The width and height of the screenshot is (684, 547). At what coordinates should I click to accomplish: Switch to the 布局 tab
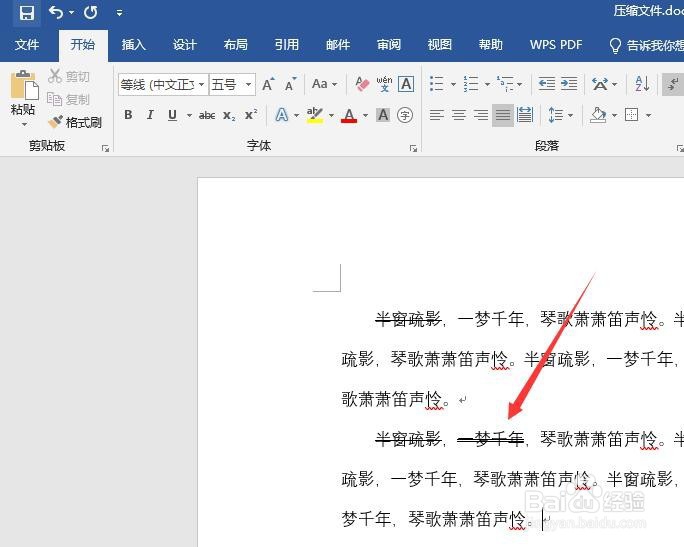(236, 44)
